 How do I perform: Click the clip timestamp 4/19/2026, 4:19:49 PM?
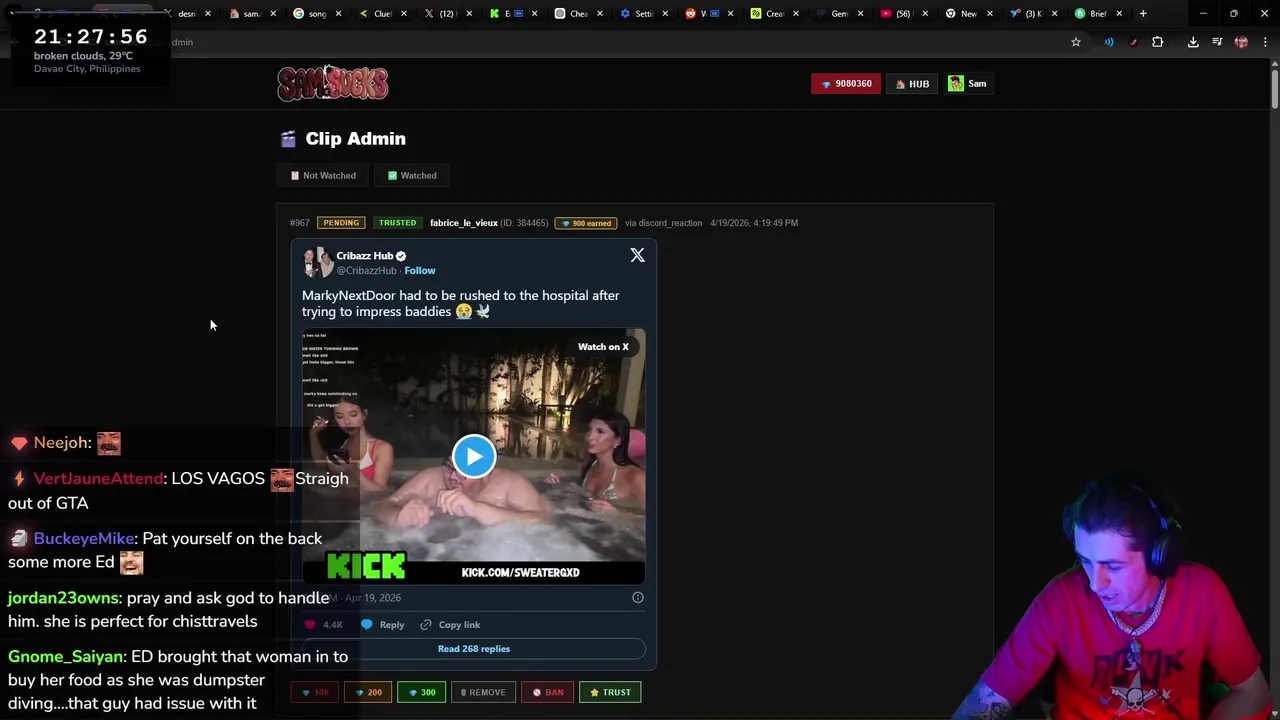click(x=754, y=223)
